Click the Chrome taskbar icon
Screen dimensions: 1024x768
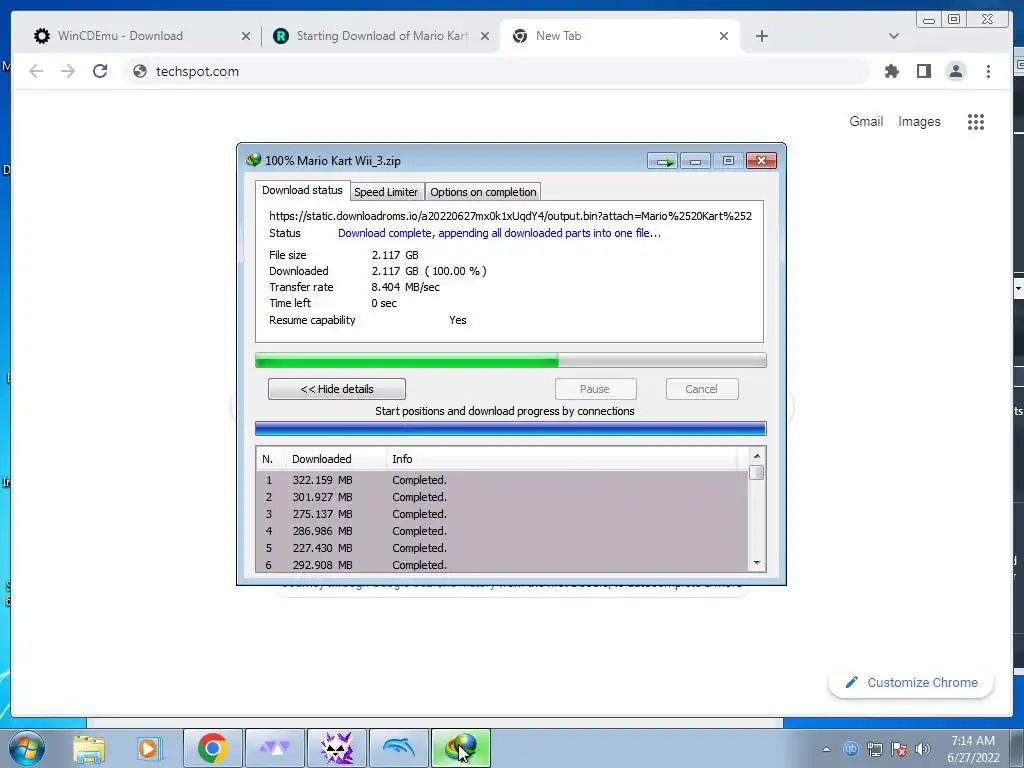click(x=212, y=748)
